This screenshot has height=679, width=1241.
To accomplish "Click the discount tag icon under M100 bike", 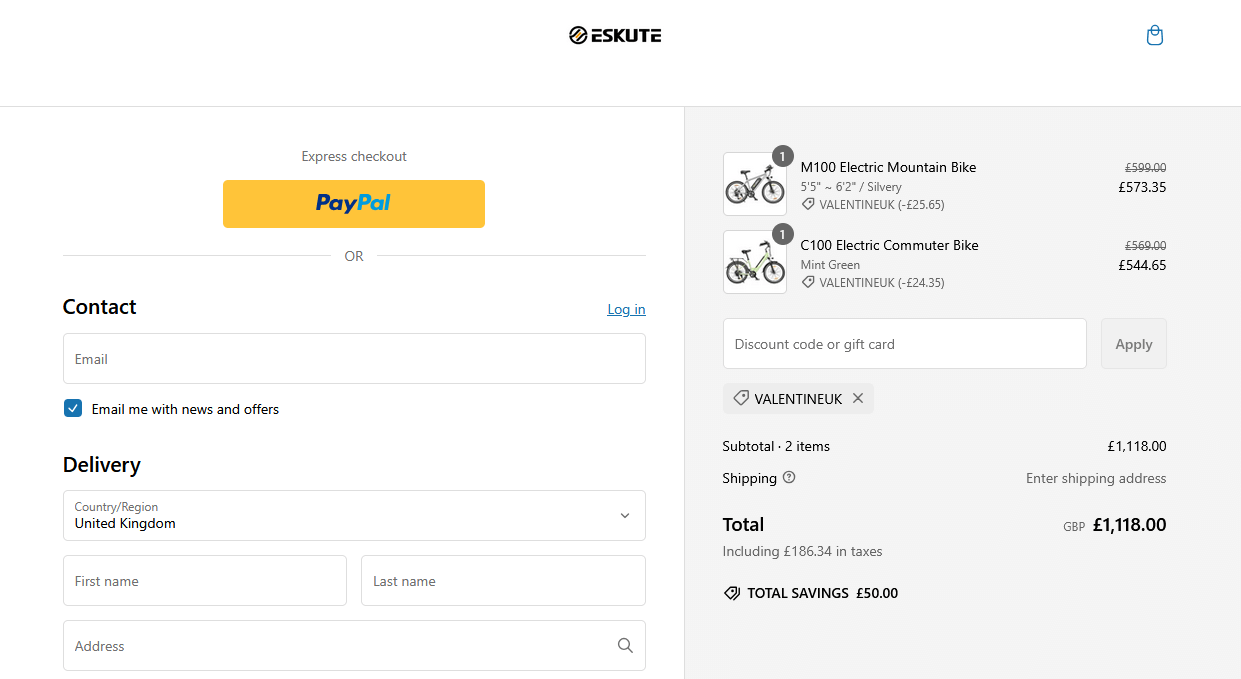I will pyautogui.click(x=808, y=204).
